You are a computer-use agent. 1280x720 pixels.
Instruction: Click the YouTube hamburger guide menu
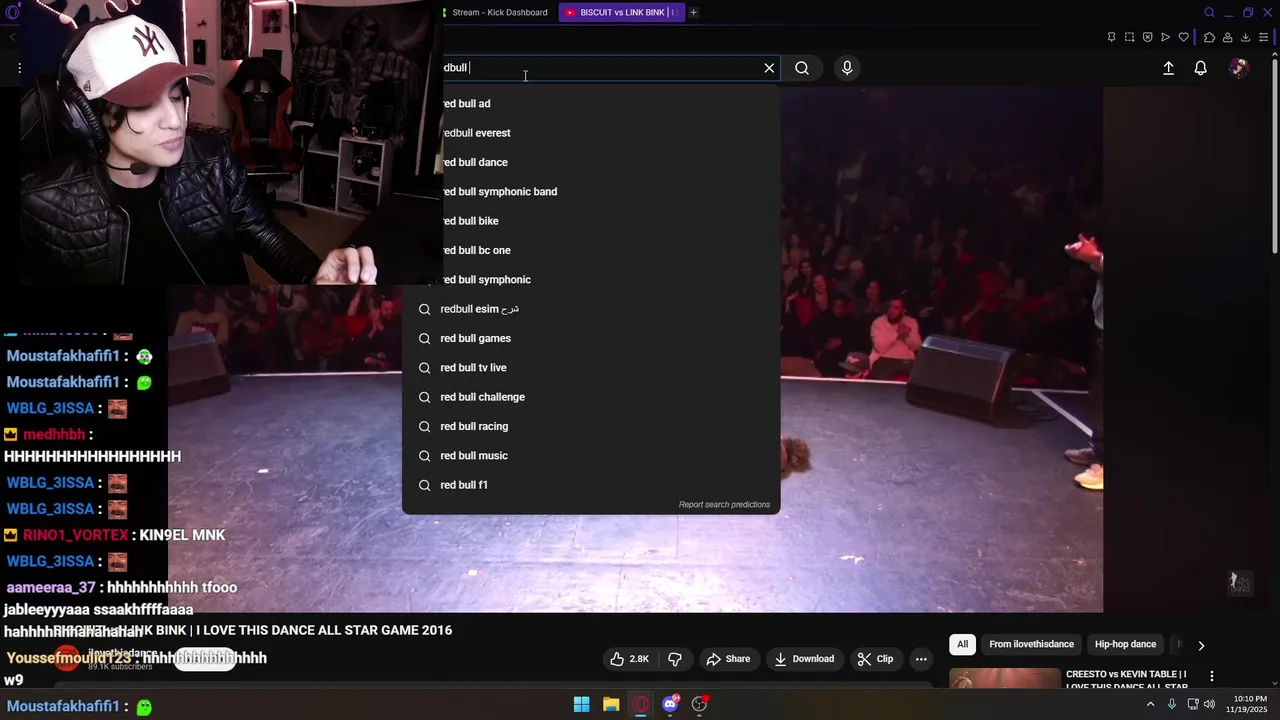pos(19,68)
